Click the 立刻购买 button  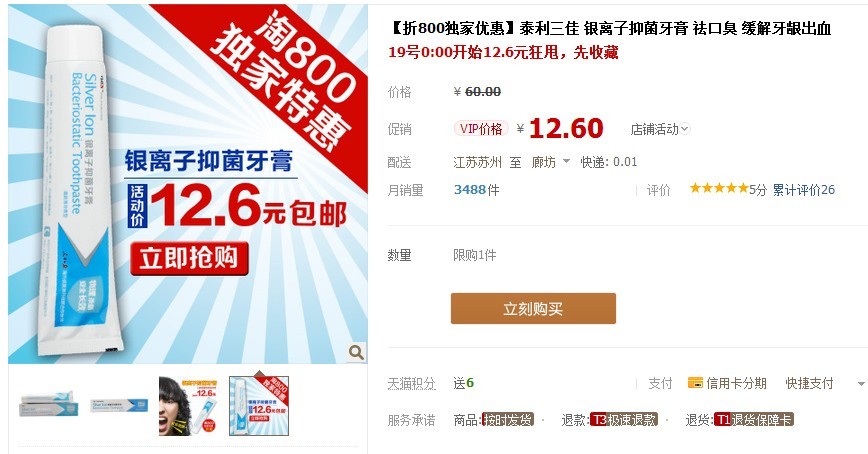(533, 308)
